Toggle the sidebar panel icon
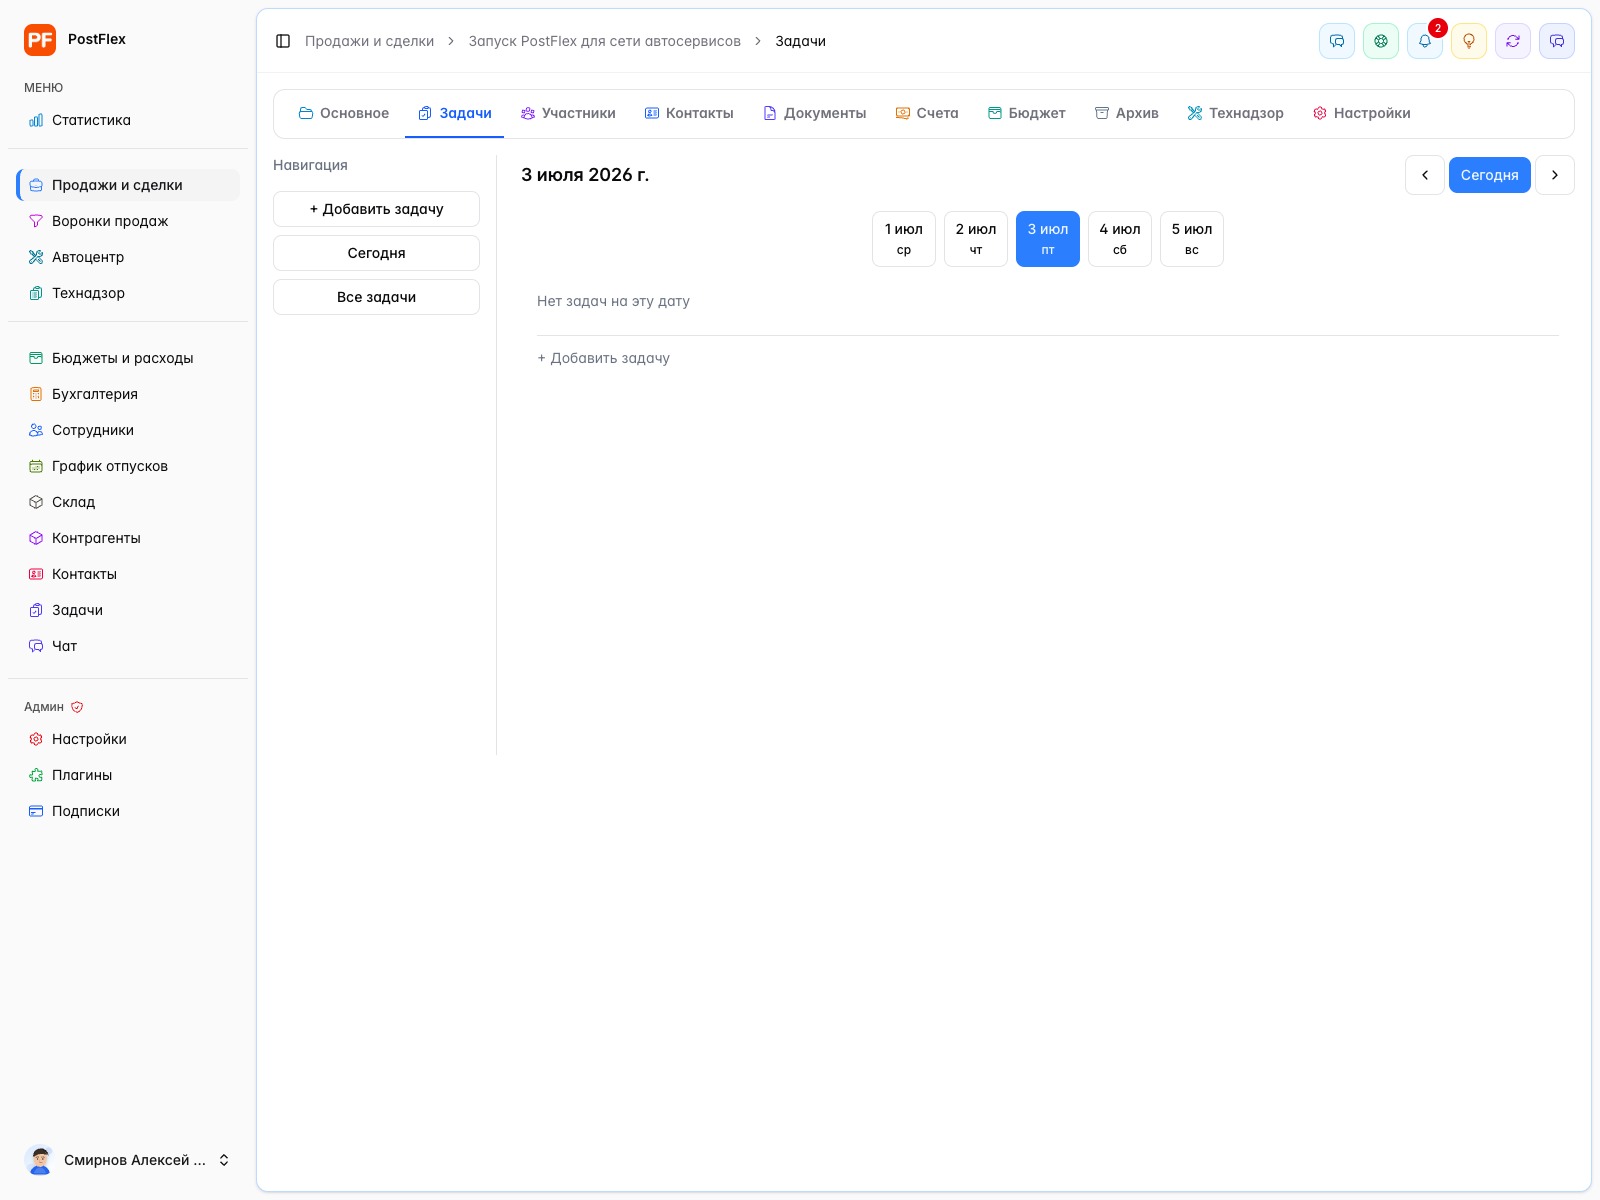Image resolution: width=1600 pixels, height=1200 pixels. pos(283,41)
